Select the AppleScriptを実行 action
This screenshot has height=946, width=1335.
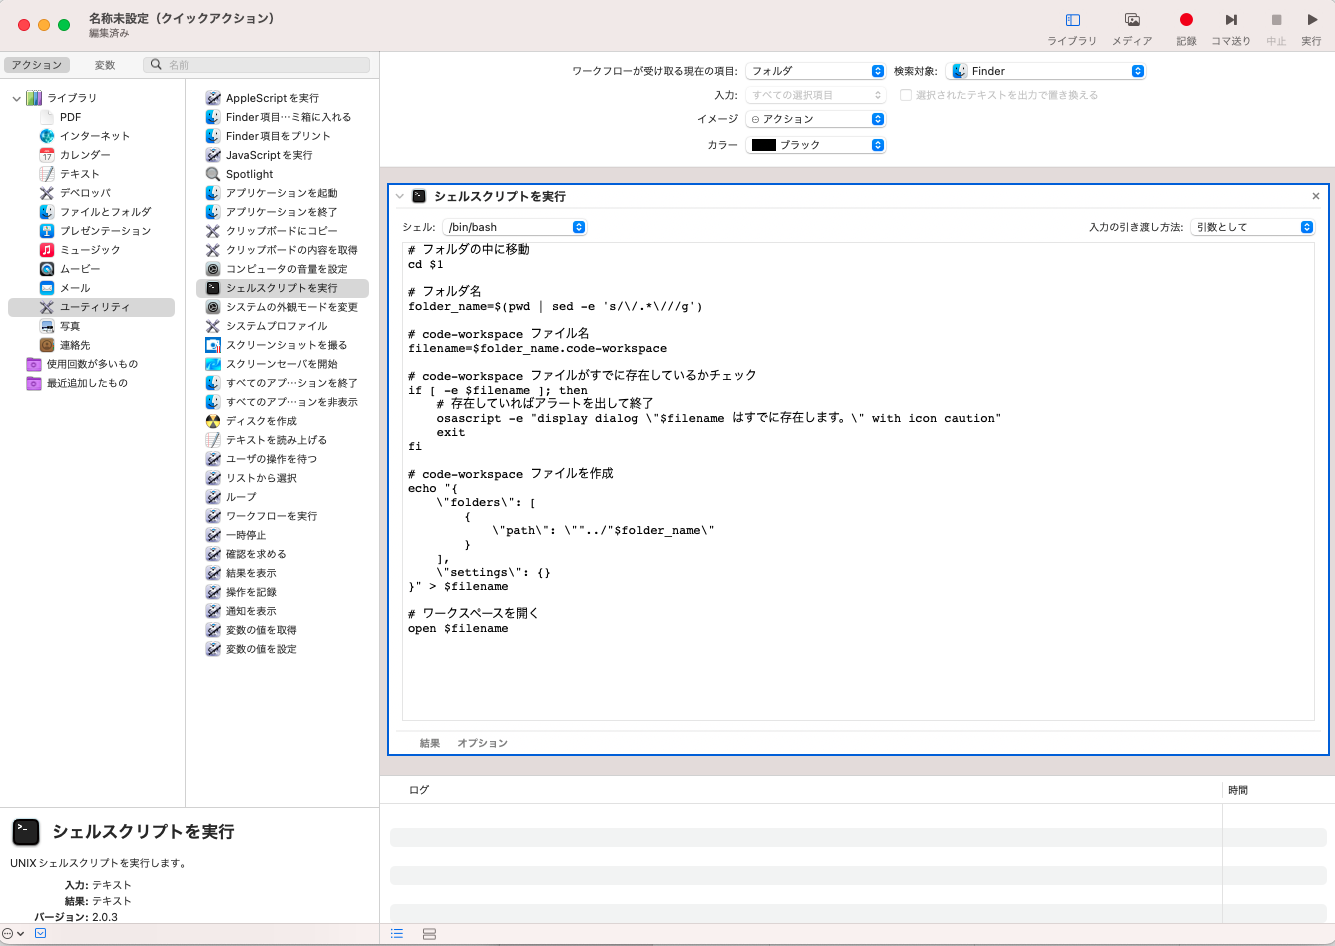270,98
